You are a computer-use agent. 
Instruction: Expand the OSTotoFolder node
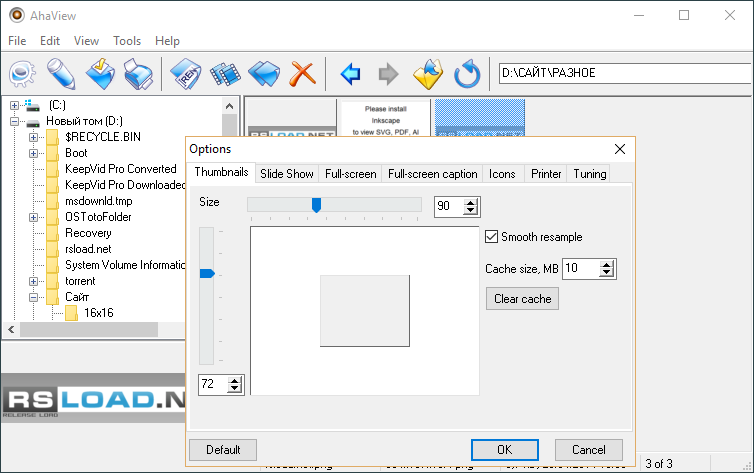(x=33, y=217)
